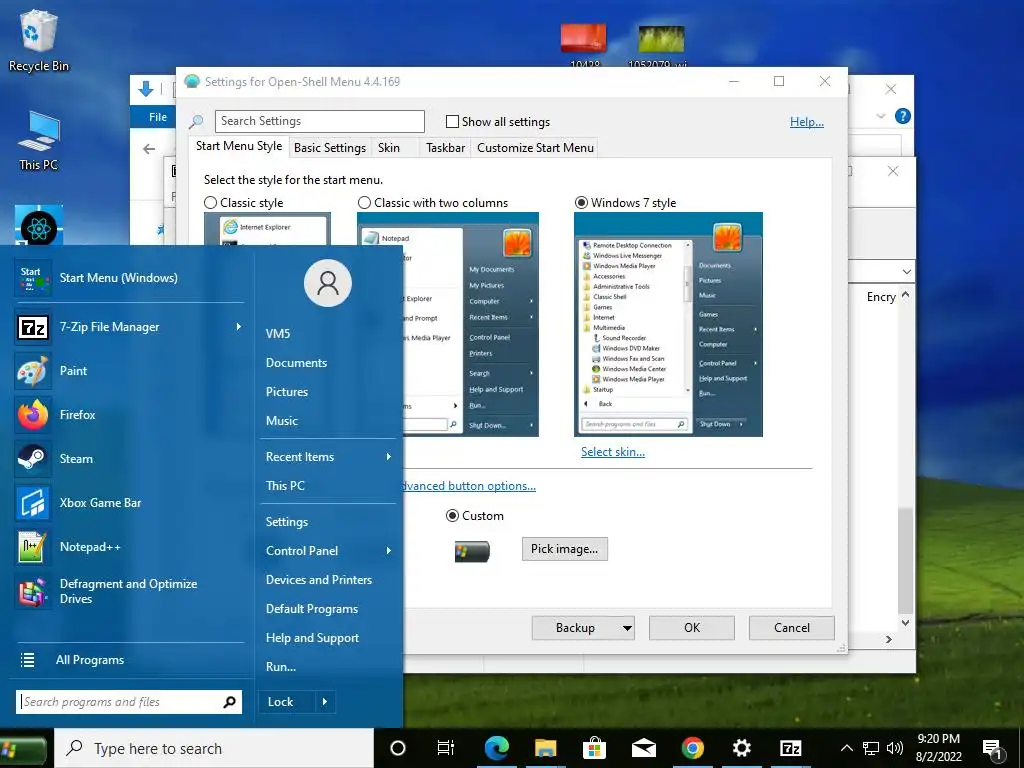
Task: Expand ribbon chevron in background Explorer window
Action: tap(880, 116)
